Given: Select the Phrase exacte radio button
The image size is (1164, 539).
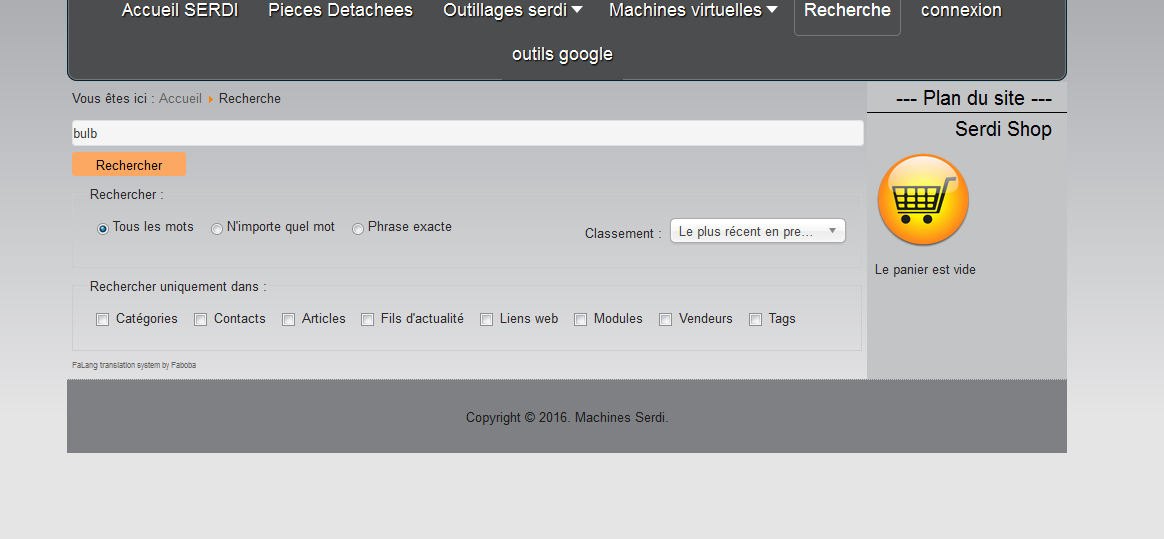Looking at the screenshot, I should tap(358, 229).
